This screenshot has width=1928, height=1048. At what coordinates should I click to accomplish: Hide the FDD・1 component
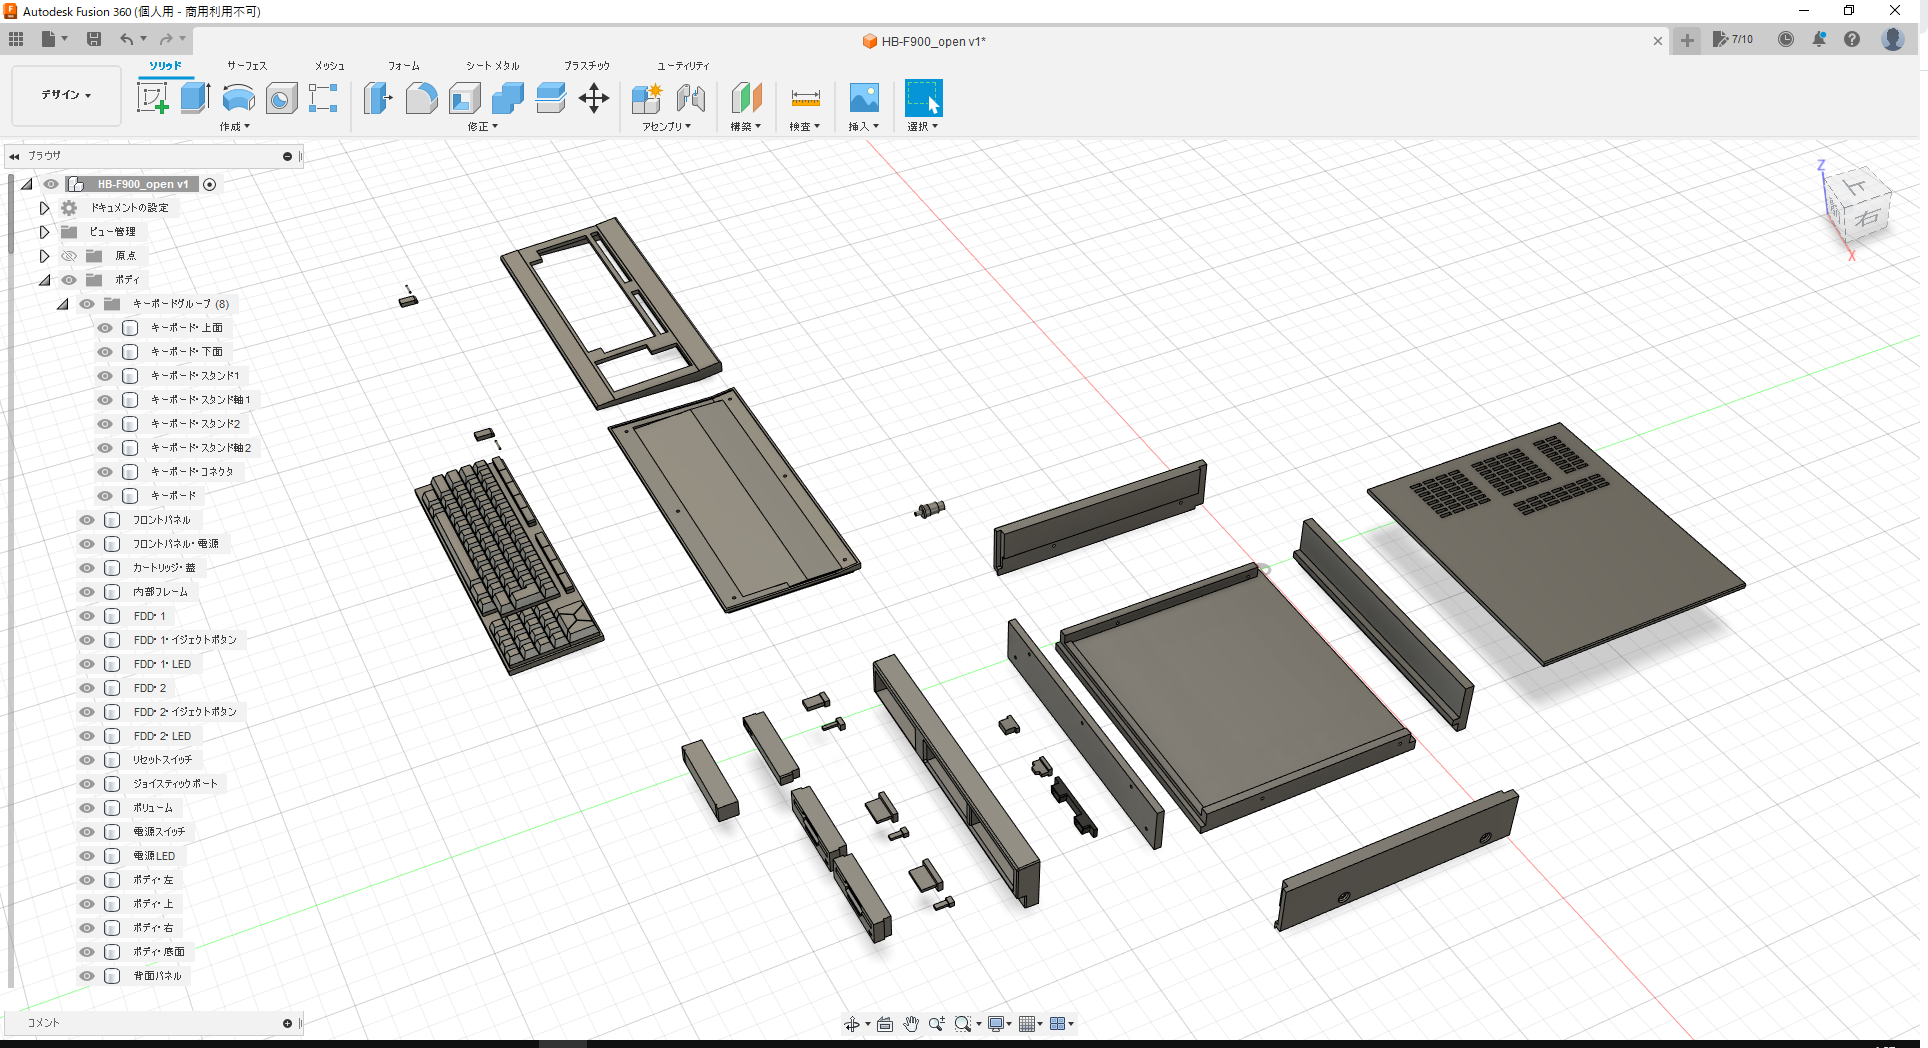(86, 615)
